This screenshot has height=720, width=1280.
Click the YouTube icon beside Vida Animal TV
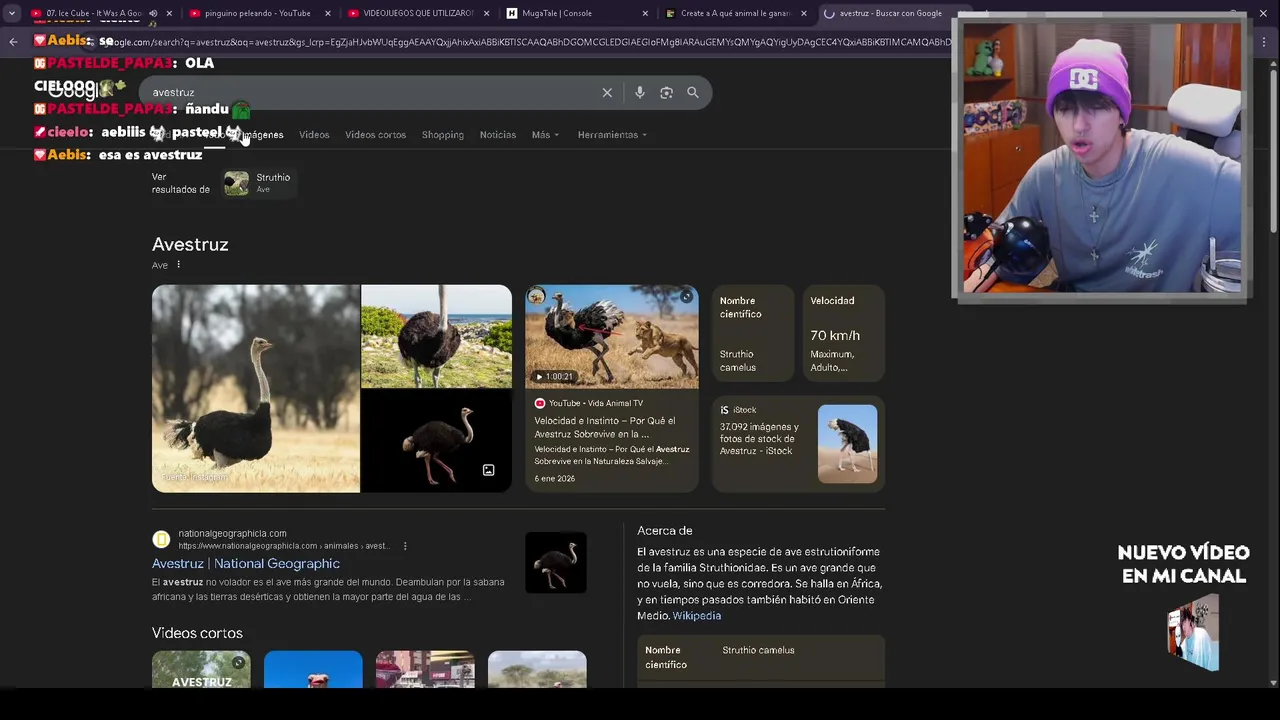pyautogui.click(x=540, y=403)
